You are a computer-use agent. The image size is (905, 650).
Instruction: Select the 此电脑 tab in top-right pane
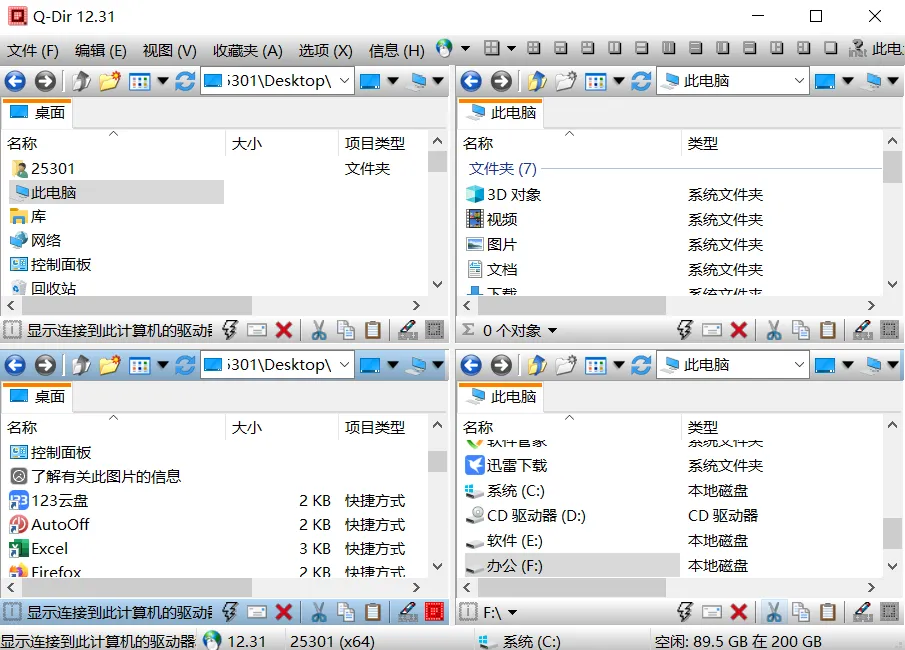(501, 113)
